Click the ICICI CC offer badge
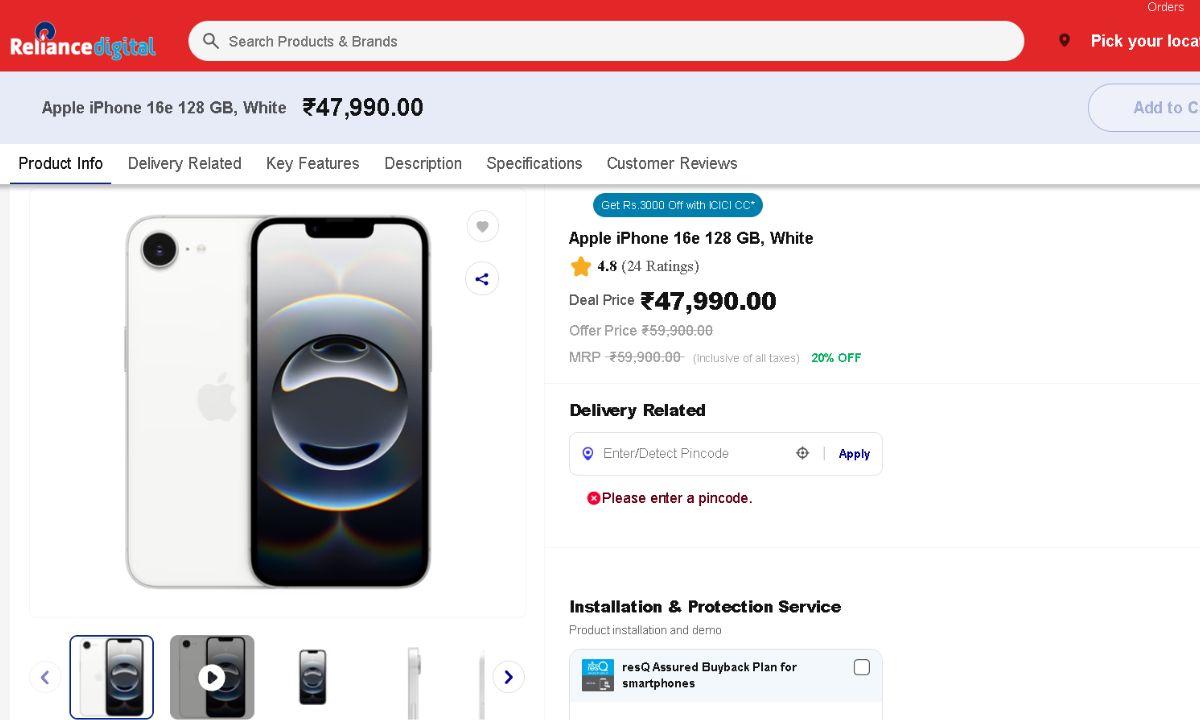This screenshot has height=720, width=1200. [677, 205]
